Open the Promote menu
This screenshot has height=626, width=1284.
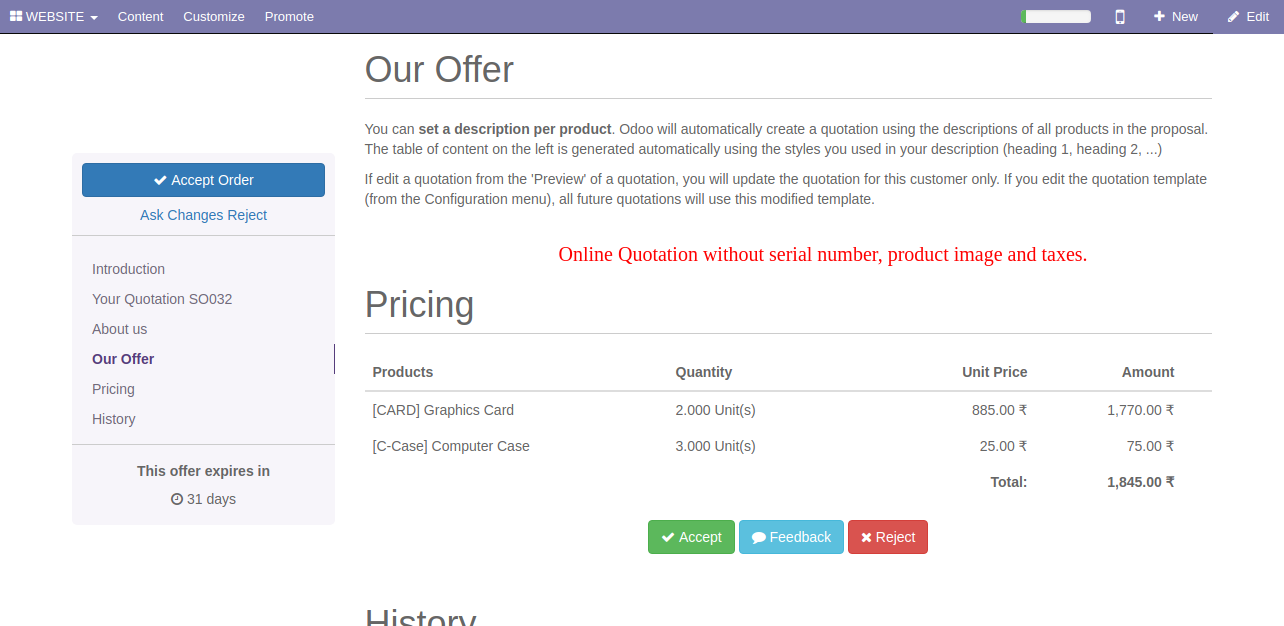[x=289, y=16]
